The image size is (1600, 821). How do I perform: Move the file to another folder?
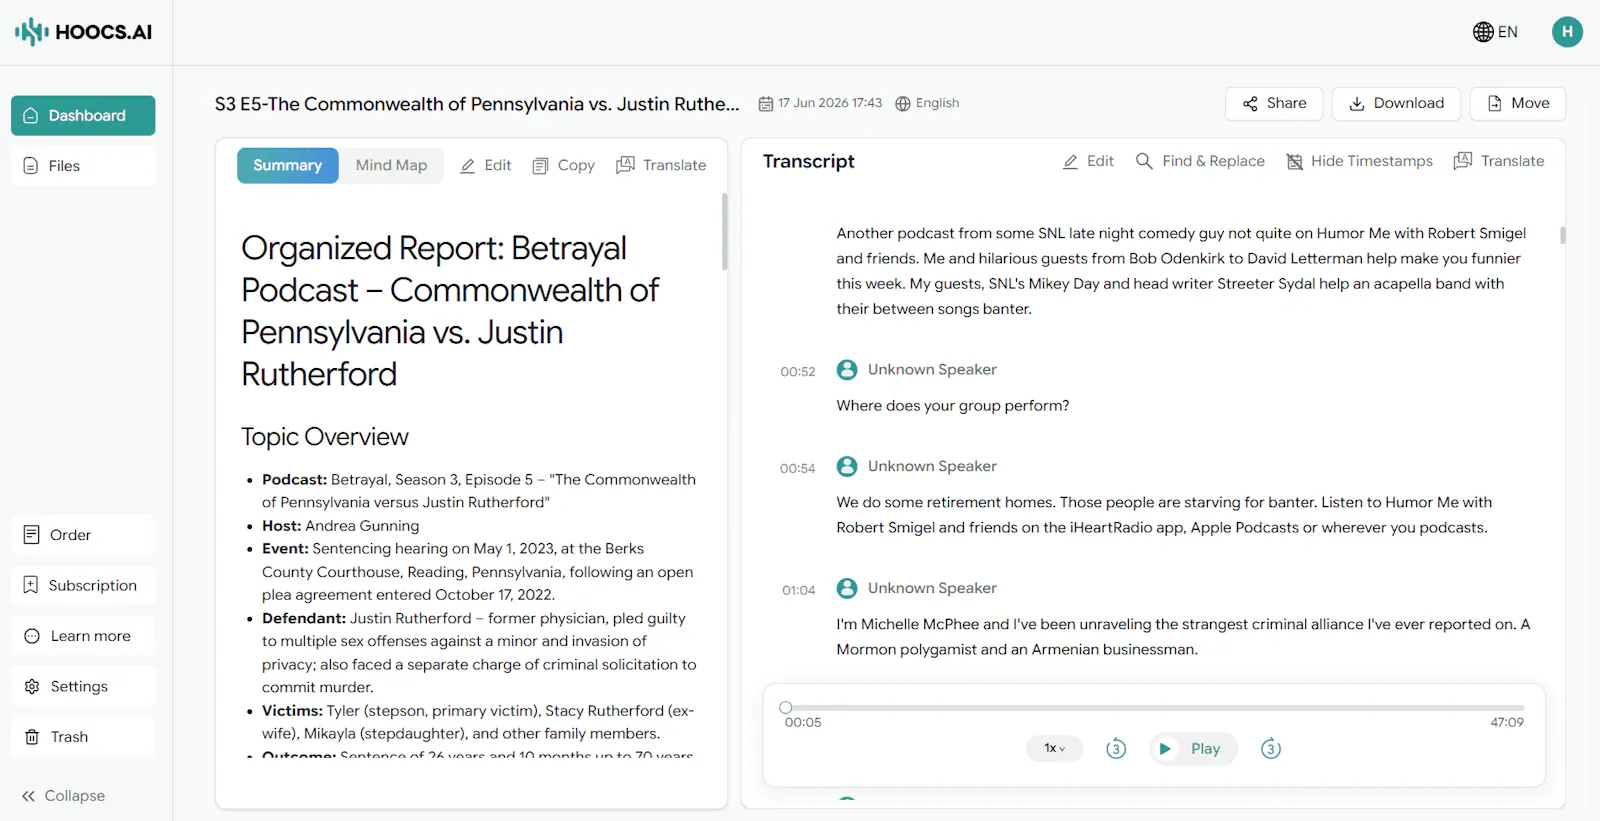pyautogui.click(x=1518, y=104)
